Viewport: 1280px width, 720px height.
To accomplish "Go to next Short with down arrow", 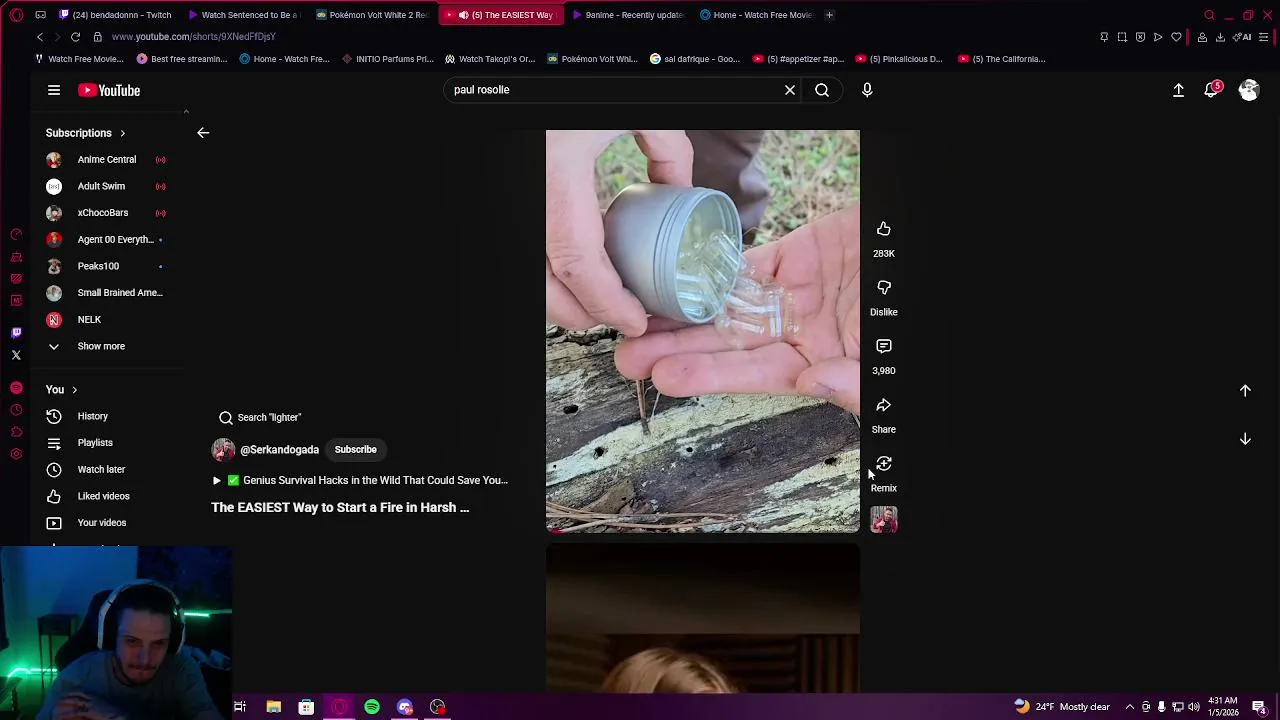I will 1245,439.
